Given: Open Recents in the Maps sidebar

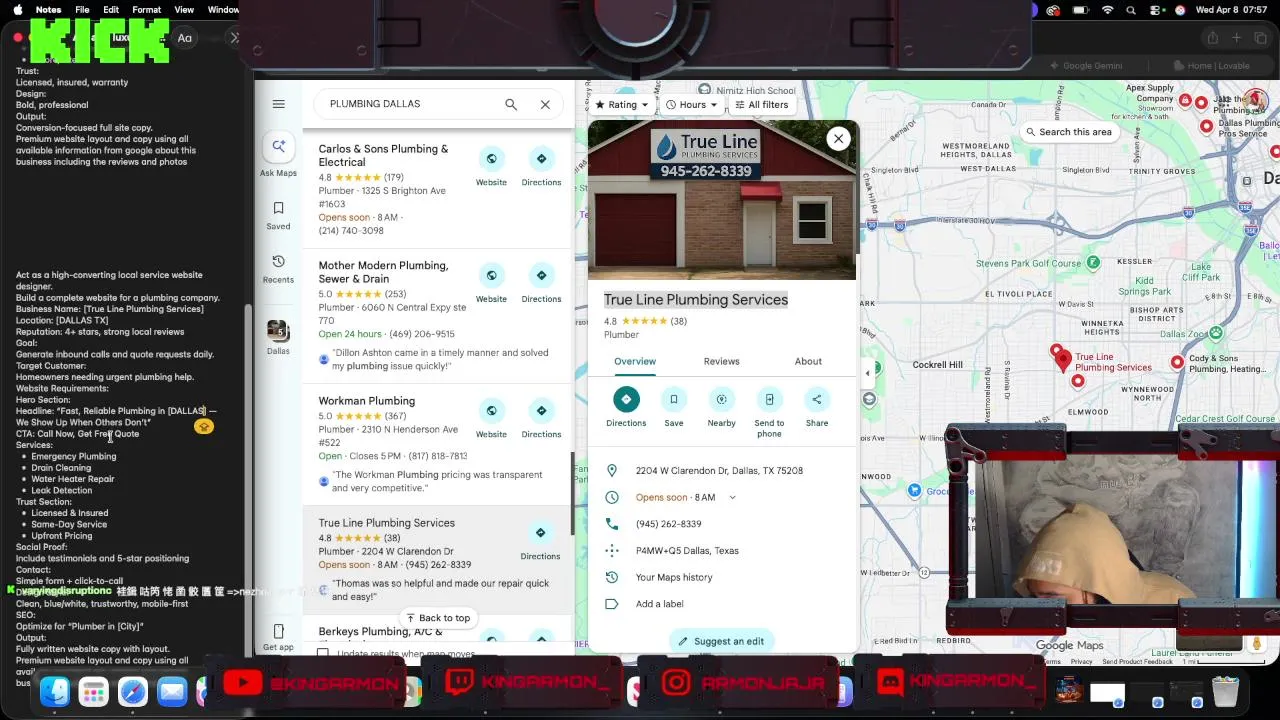Looking at the screenshot, I should pos(278,268).
